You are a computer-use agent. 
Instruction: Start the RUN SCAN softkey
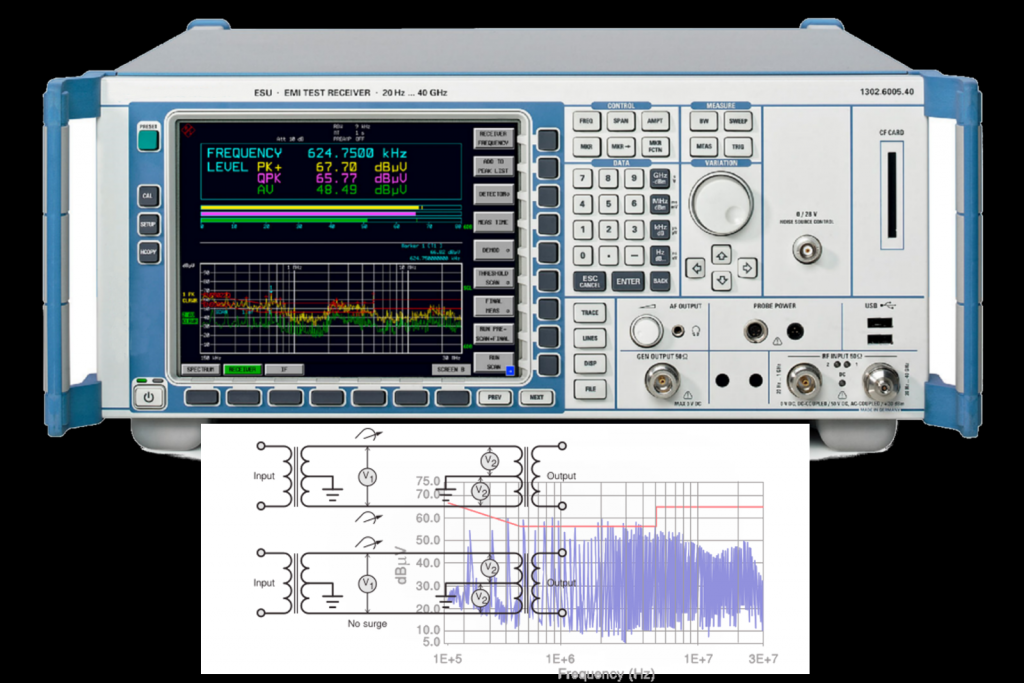[x=494, y=363]
